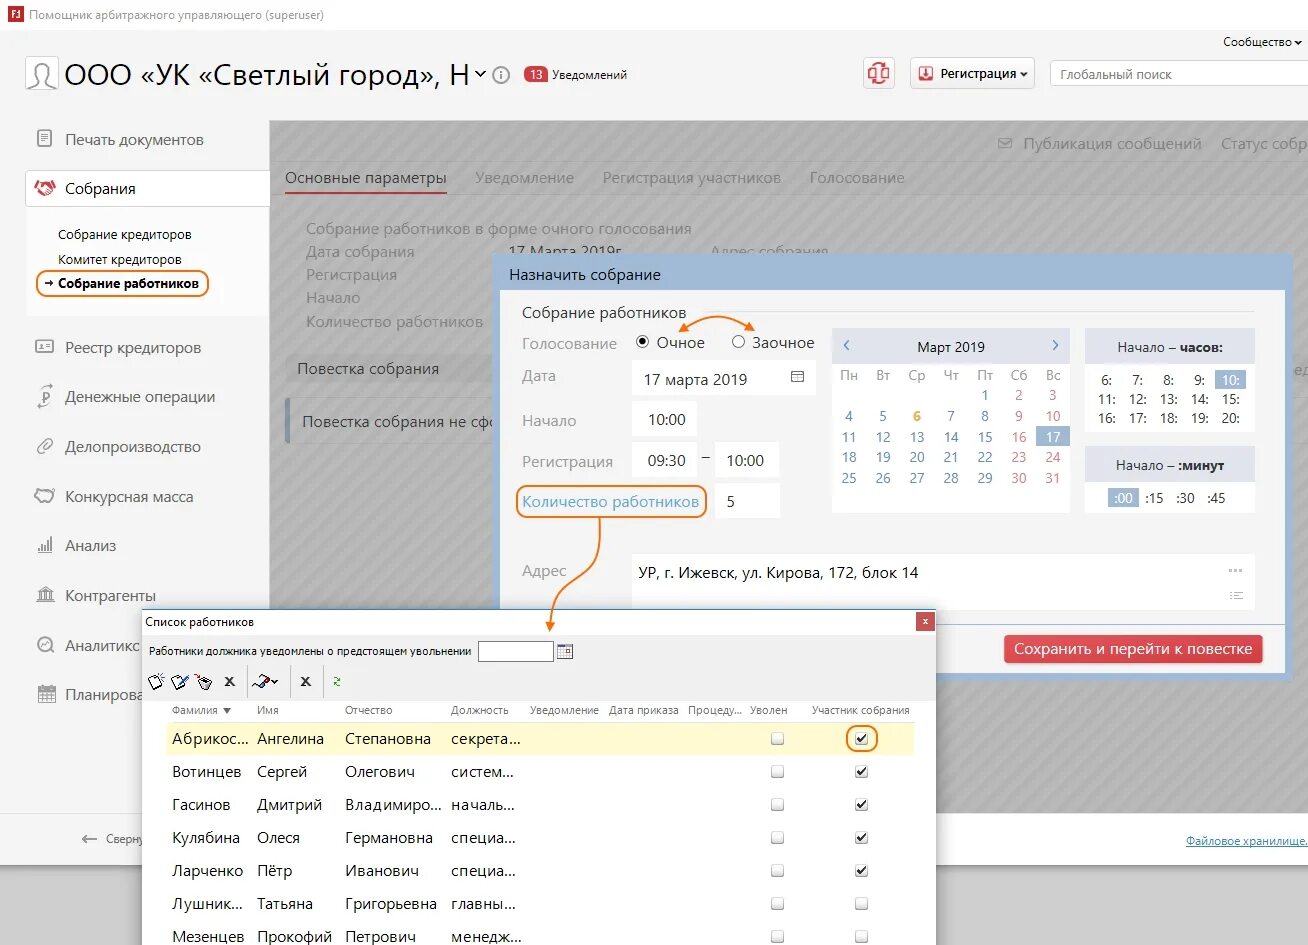Open Файловое хранилище link

(x=1246, y=841)
